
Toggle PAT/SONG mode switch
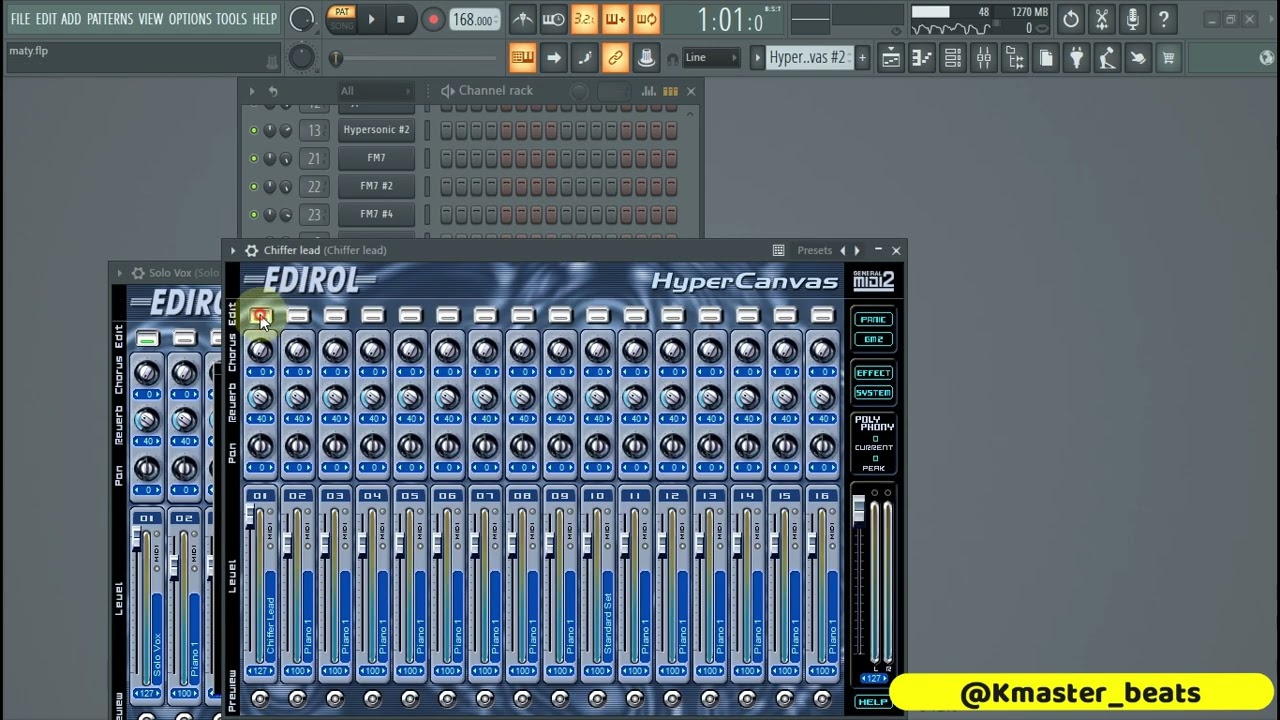342,19
